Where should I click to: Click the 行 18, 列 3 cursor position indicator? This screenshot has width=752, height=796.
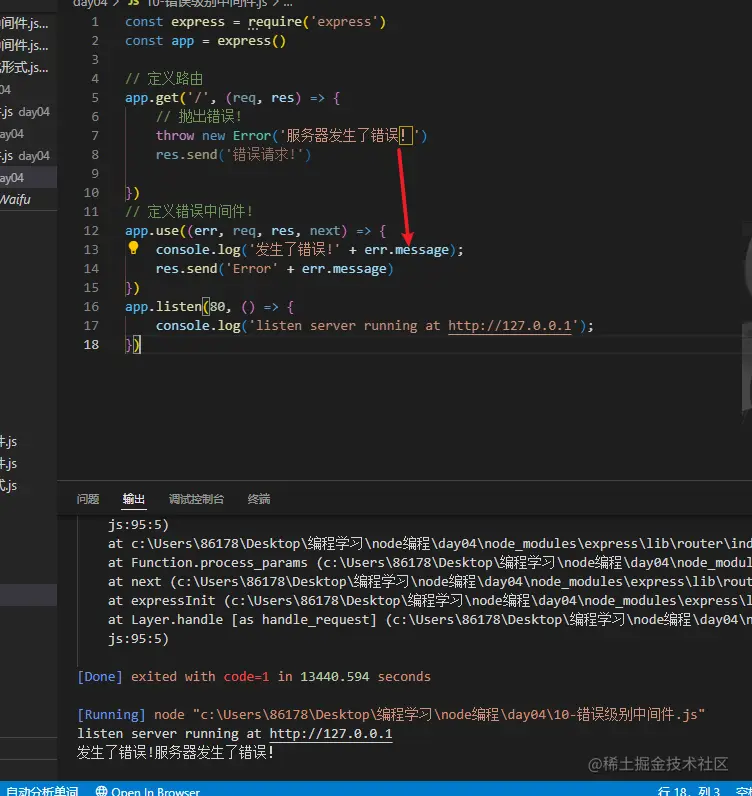[689, 791]
